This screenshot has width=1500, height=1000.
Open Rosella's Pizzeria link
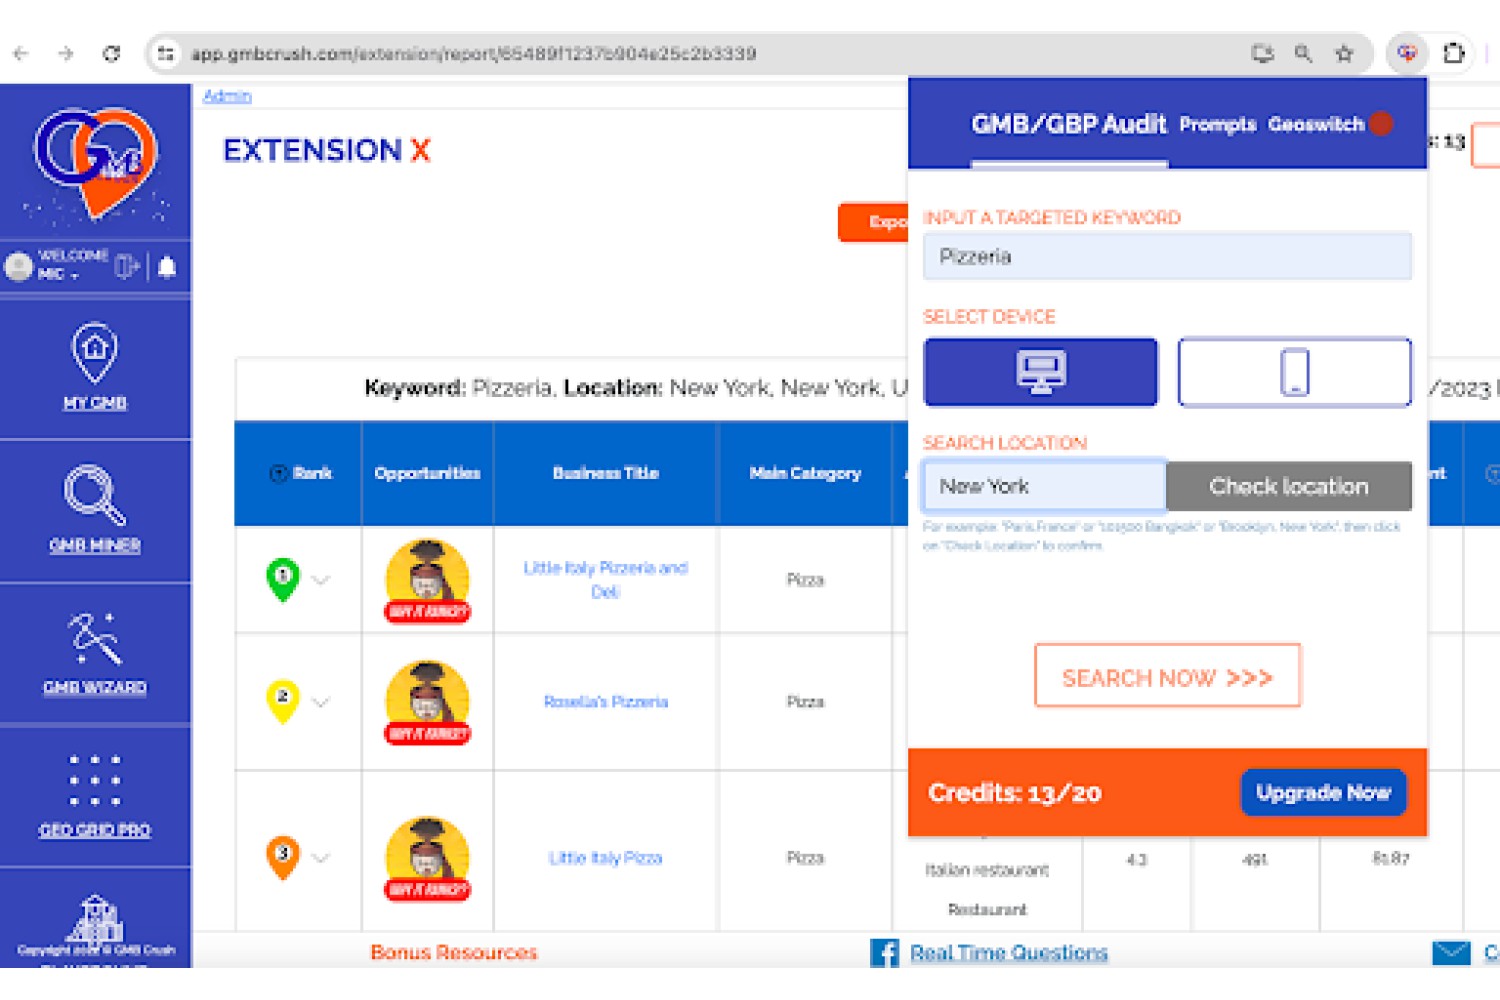point(606,702)
